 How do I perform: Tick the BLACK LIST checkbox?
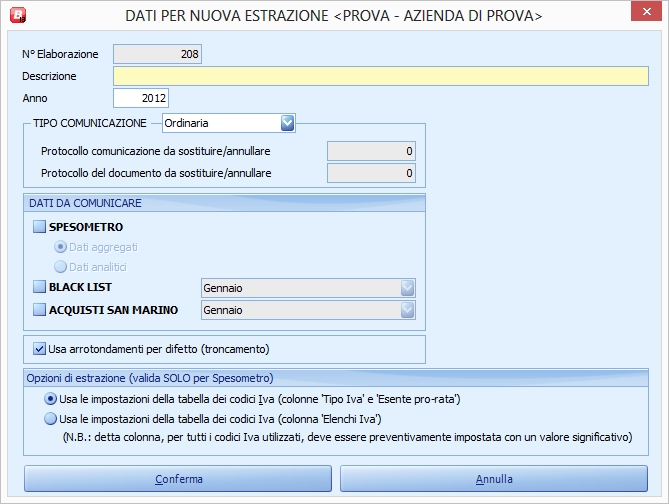point(39,287)
